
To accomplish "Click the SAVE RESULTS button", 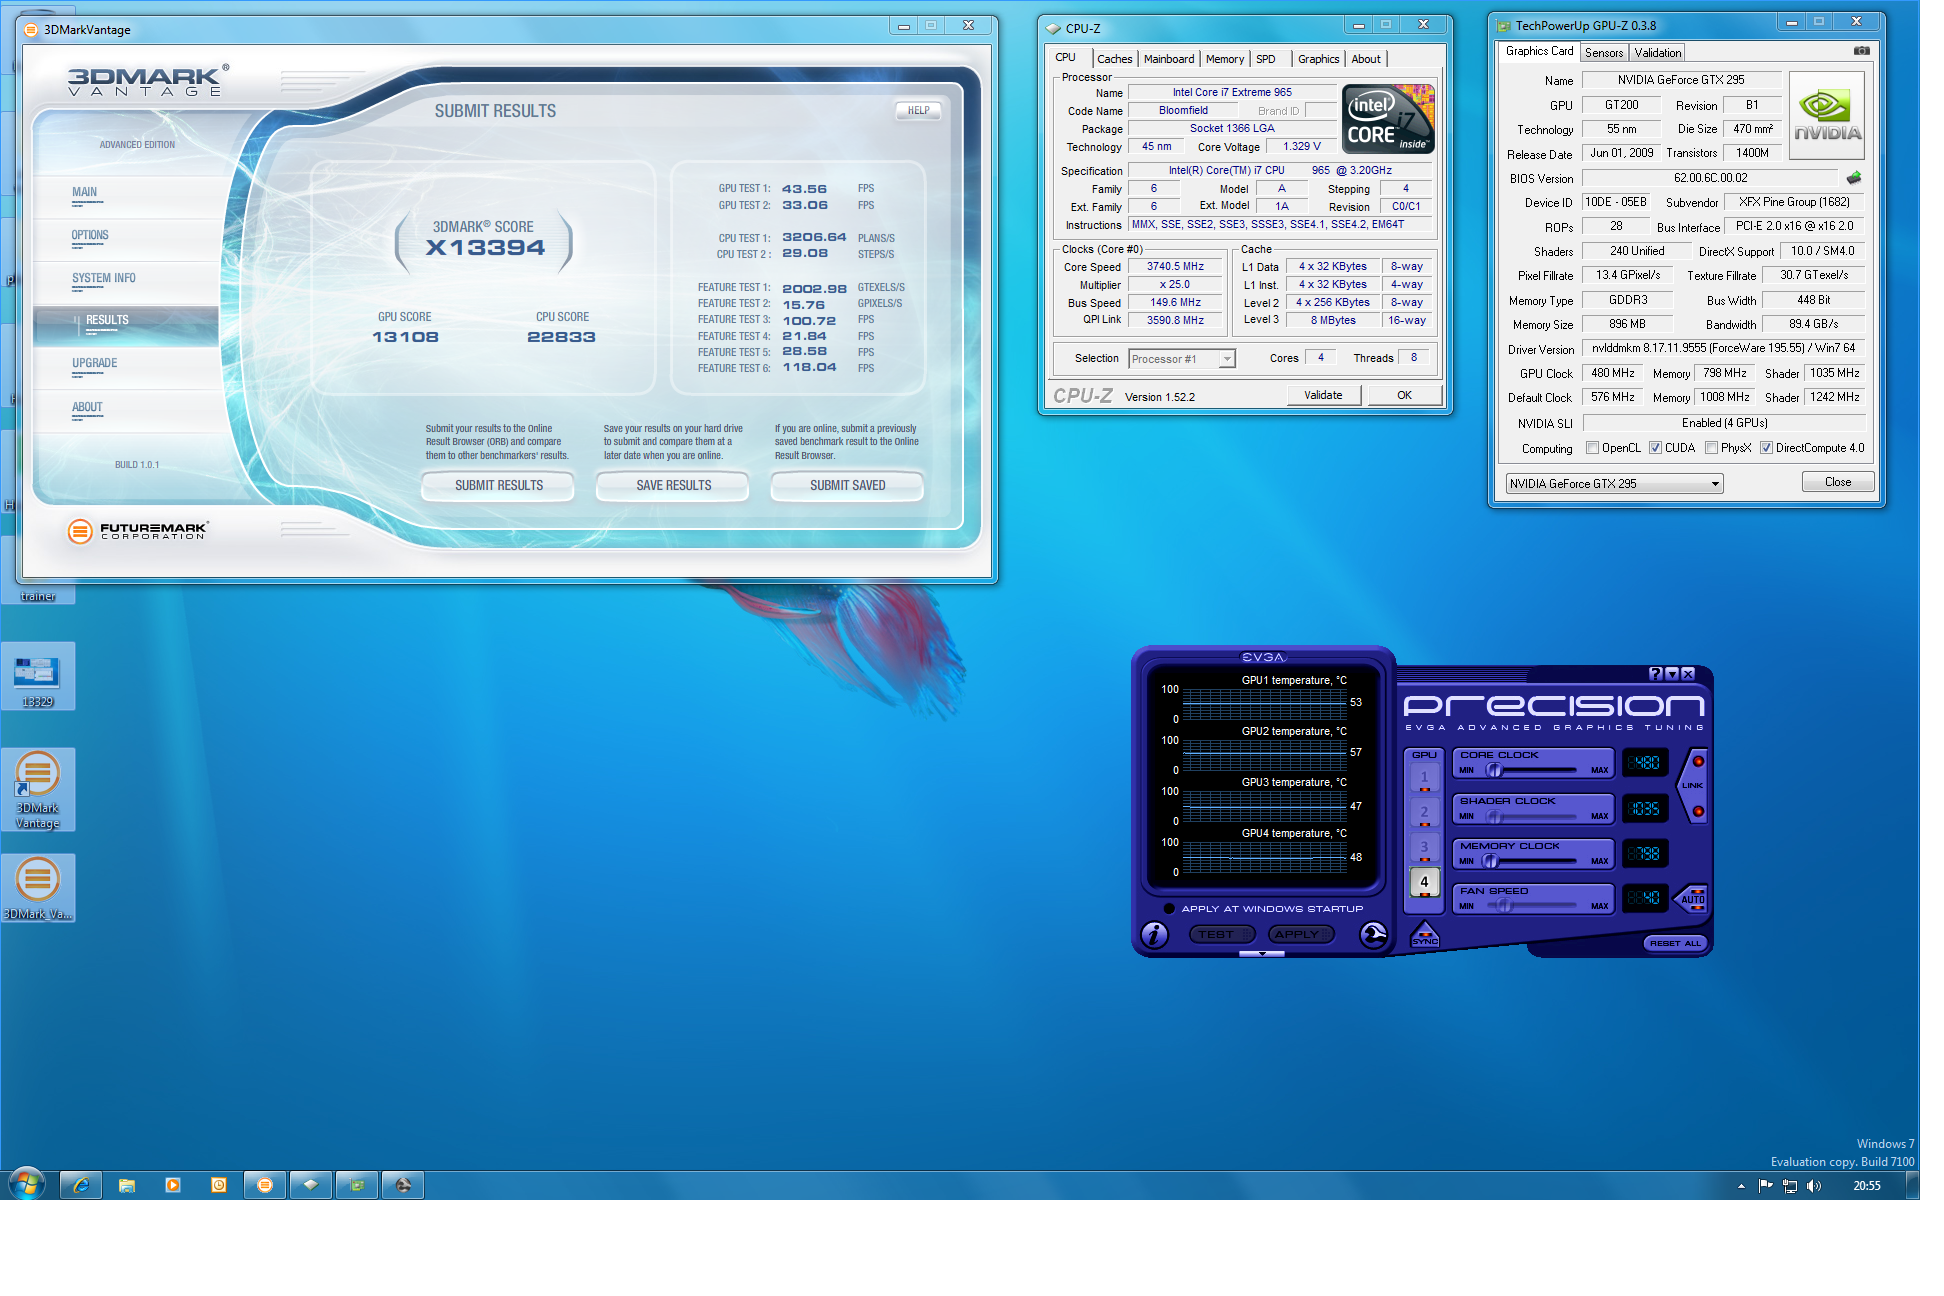I will [673, 485].
